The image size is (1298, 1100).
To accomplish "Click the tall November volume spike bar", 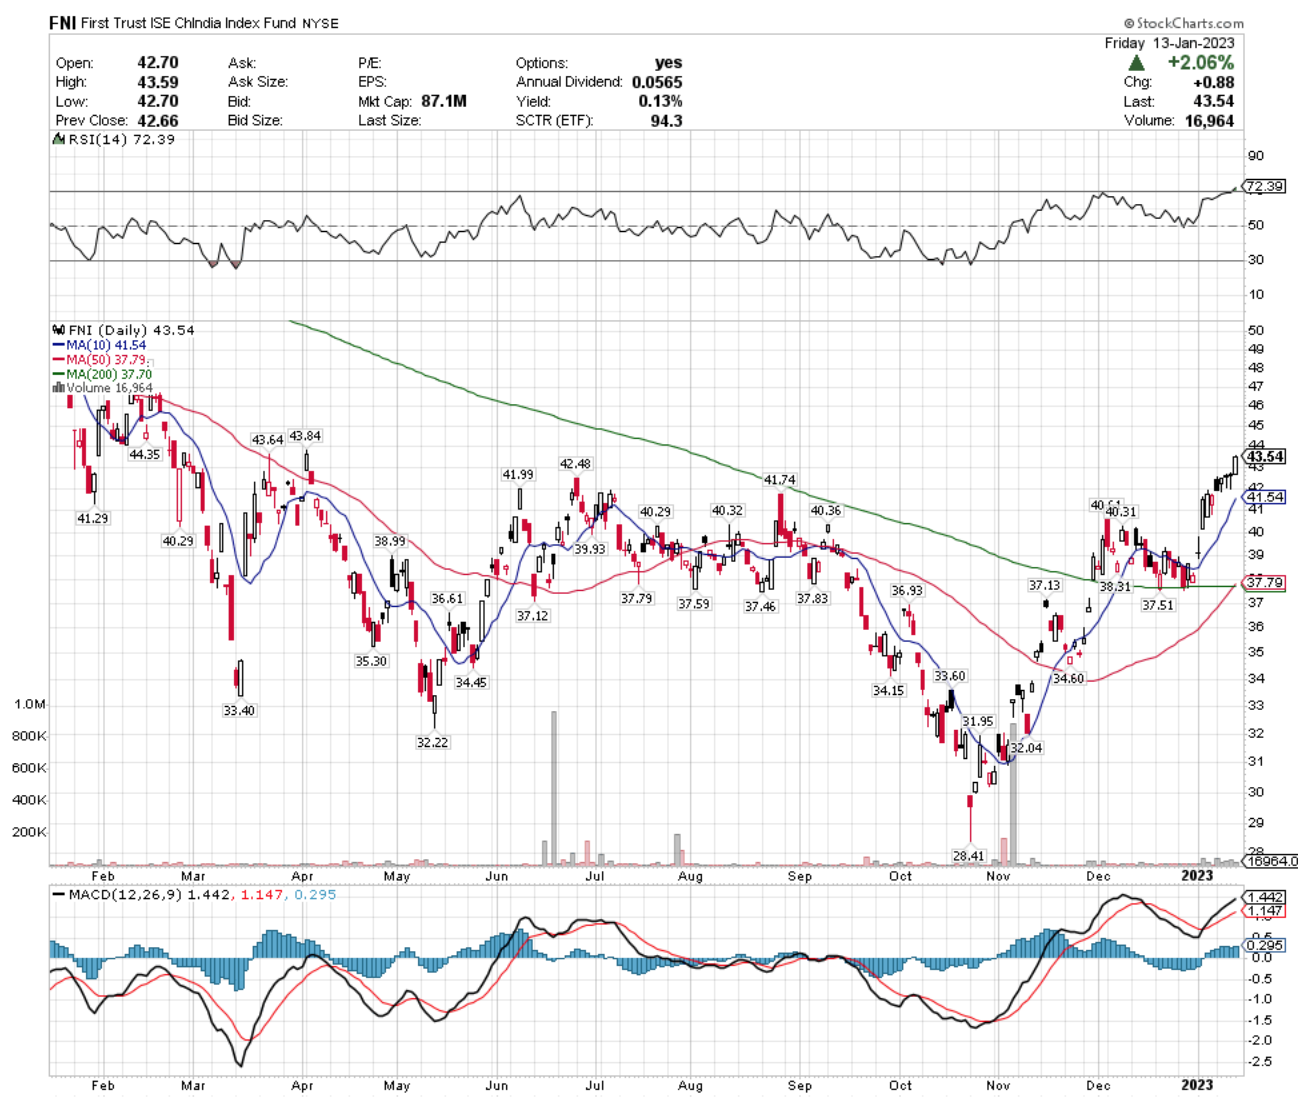I will (1013, 793).
